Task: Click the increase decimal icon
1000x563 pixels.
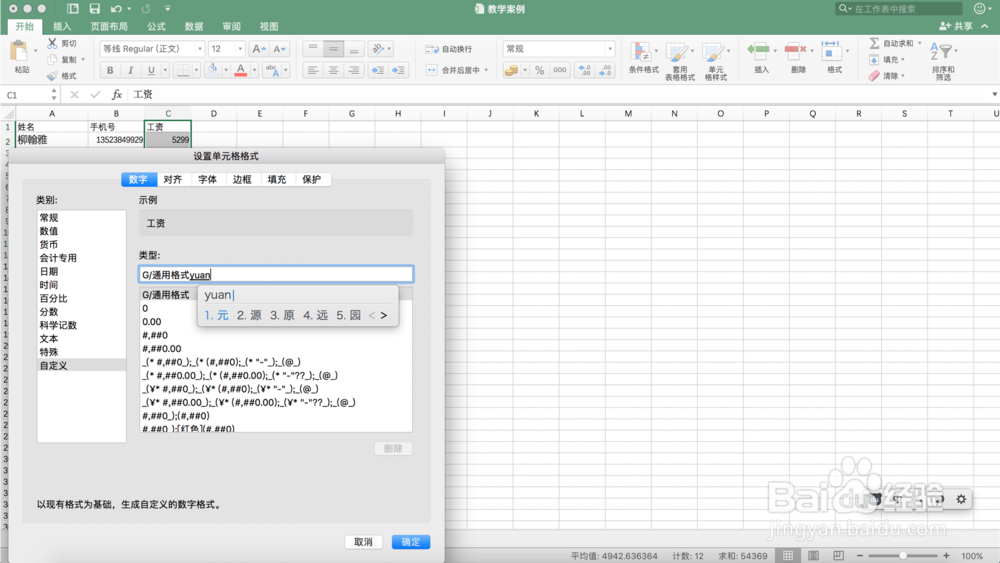Action: click(x=584, y=70)
